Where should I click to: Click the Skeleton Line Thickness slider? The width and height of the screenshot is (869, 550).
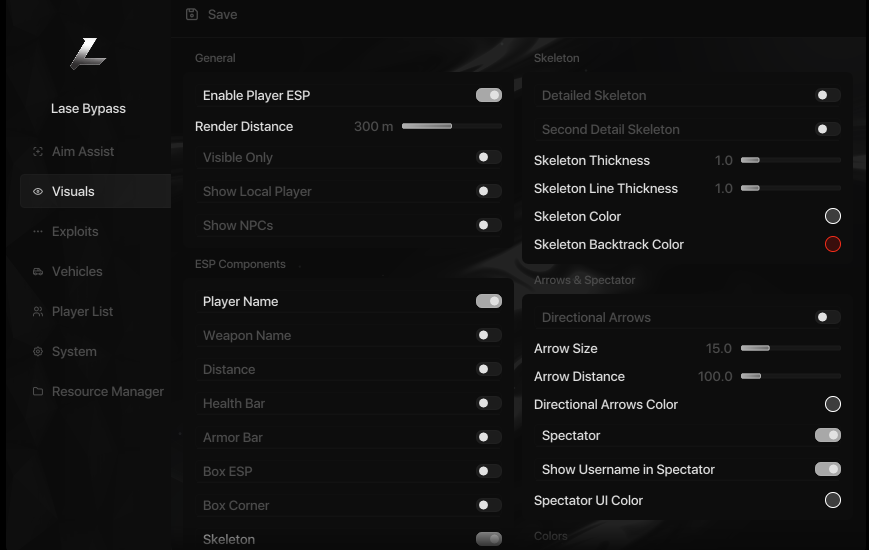pos(791,189)
